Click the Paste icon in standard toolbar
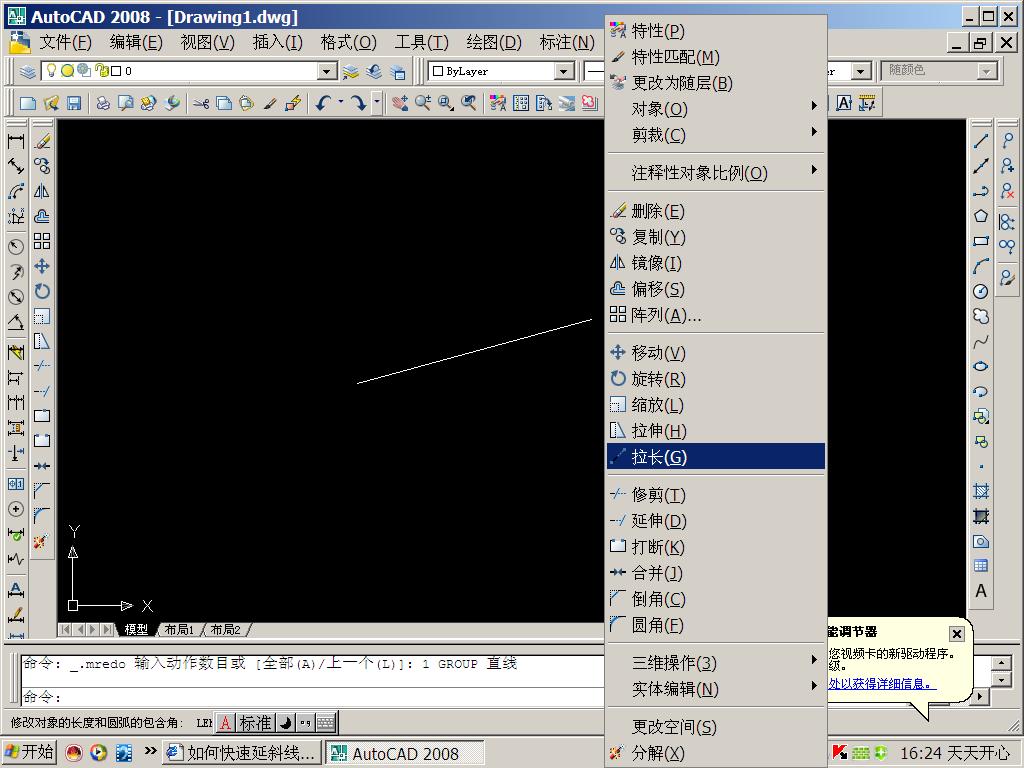Image resolution: width=1024 pixels, height=768 pixels. click(247, 103)
